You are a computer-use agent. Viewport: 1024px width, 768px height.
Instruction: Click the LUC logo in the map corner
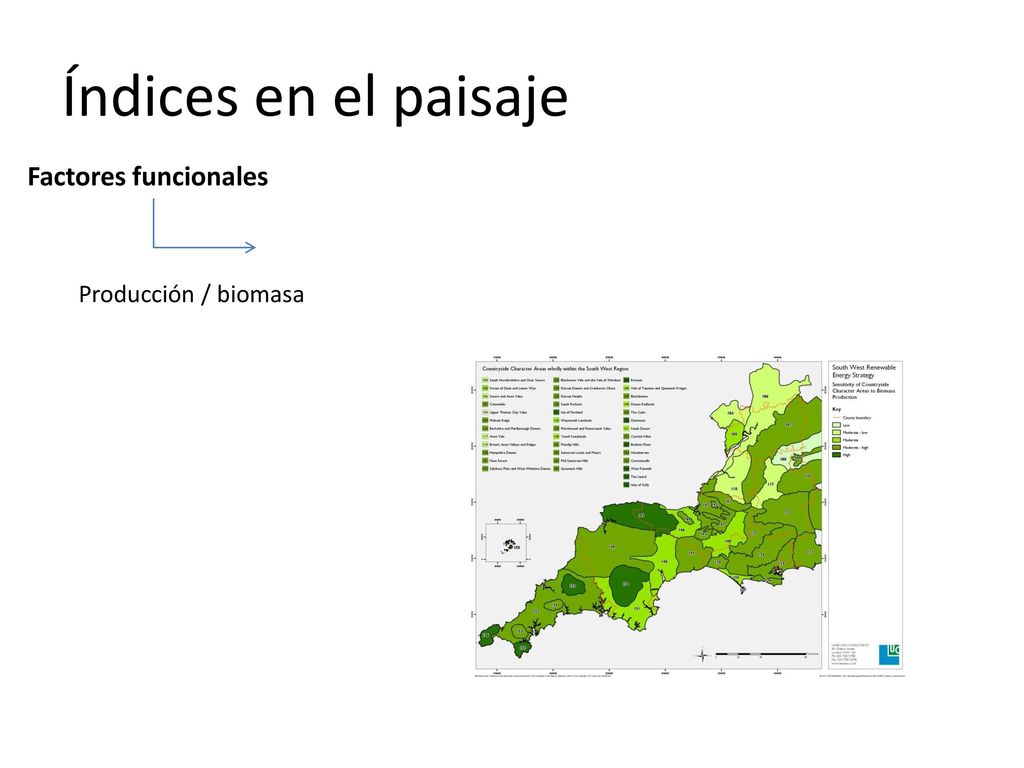point(889,654)
